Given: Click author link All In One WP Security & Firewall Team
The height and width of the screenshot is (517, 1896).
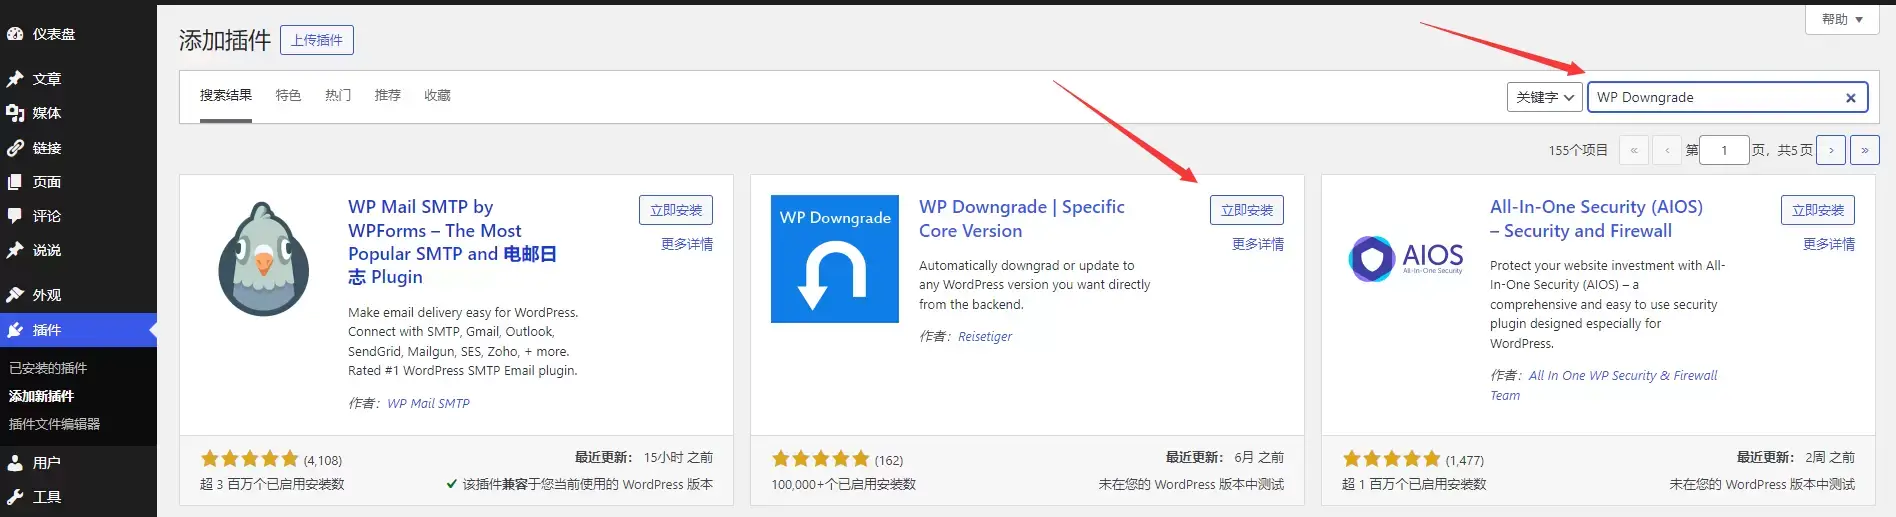Looking at the screenshot, I should [x=1603, y=385].
